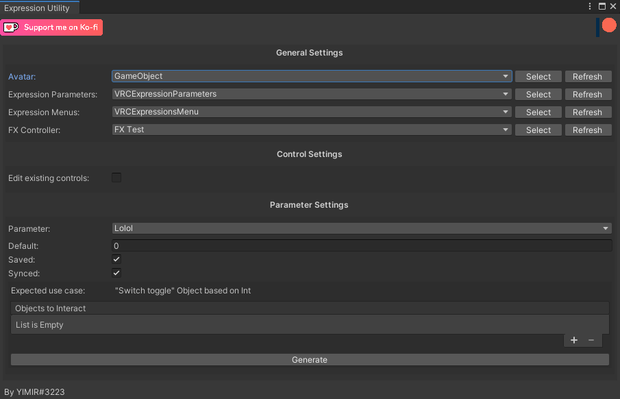
Task: Click Refresh button for Expression Parameters
Action: point(588,94)
